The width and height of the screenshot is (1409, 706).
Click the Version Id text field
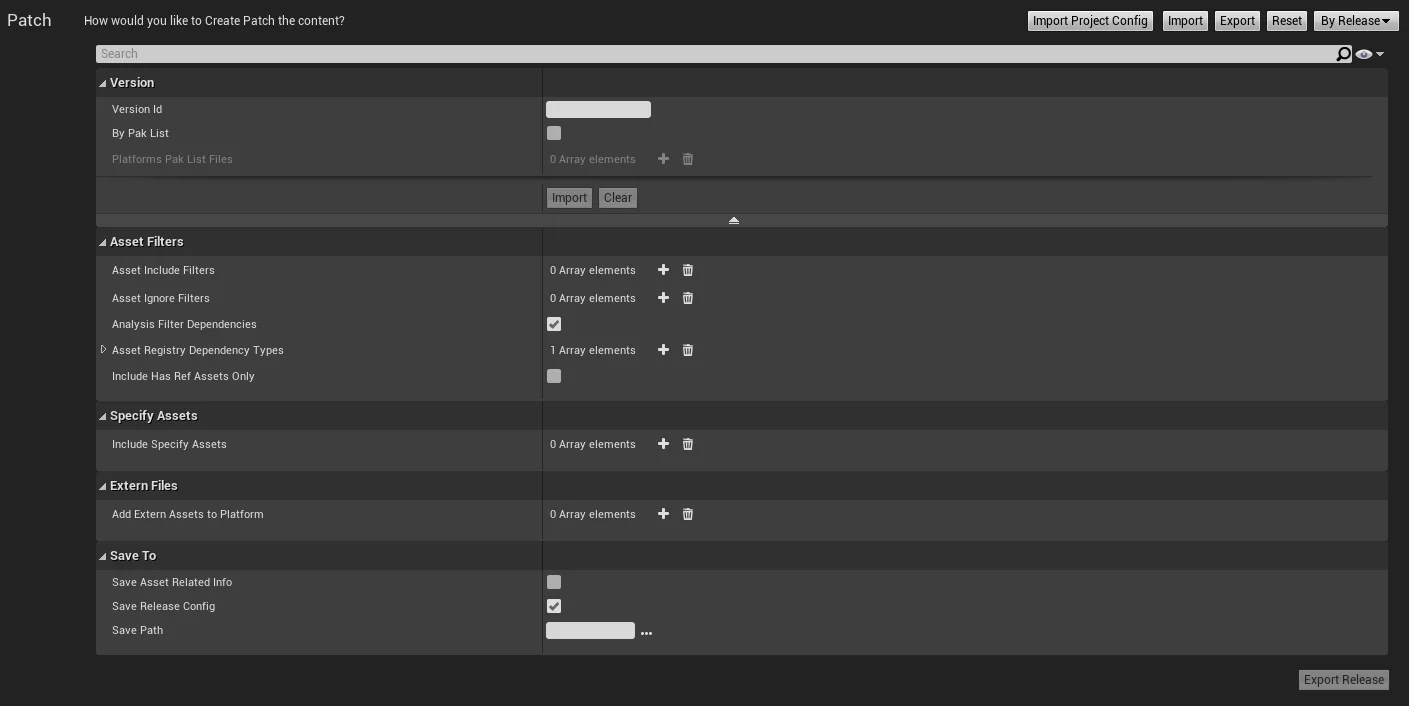tap(598, 110)
